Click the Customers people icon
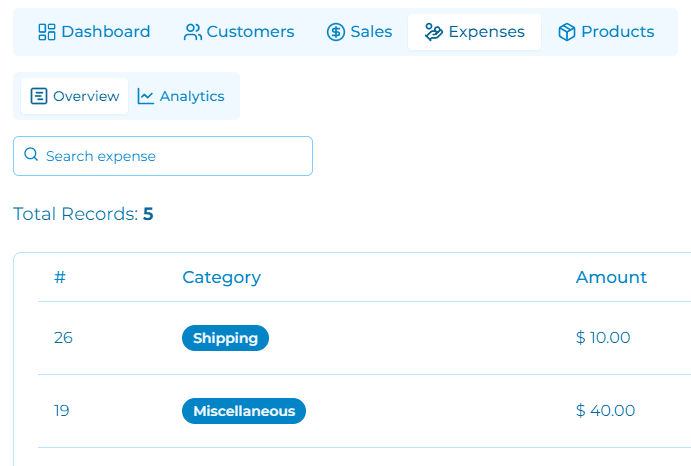This screenshot has width=691, height=466. (193, 32)
